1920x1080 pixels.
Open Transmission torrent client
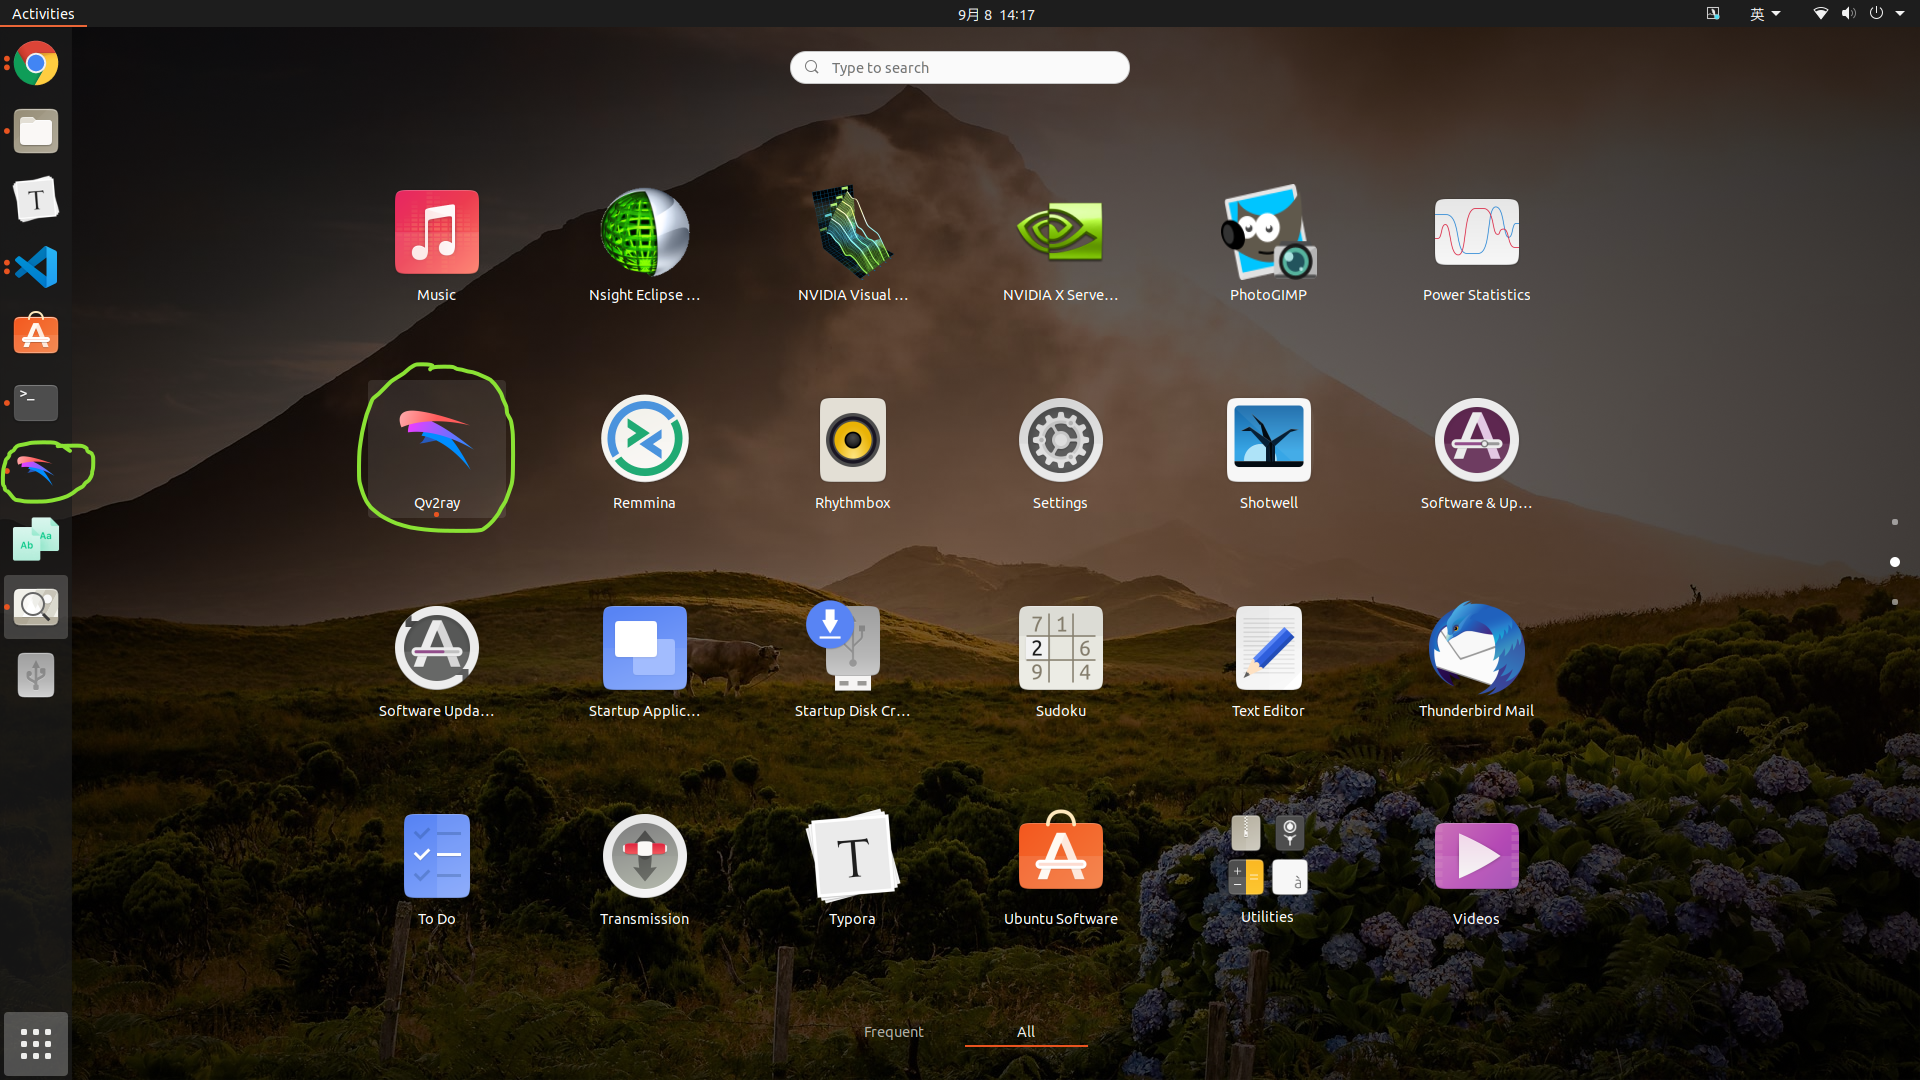[x=644, y=856]
